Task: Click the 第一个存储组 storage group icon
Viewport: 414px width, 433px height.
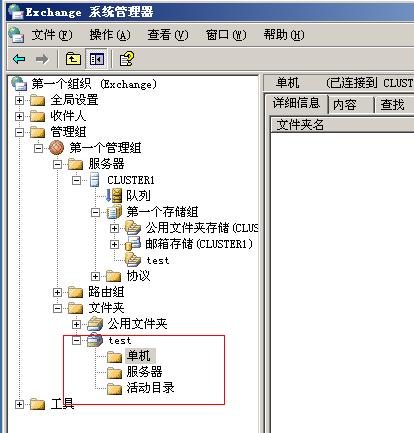Action: [x=114, y=212]
